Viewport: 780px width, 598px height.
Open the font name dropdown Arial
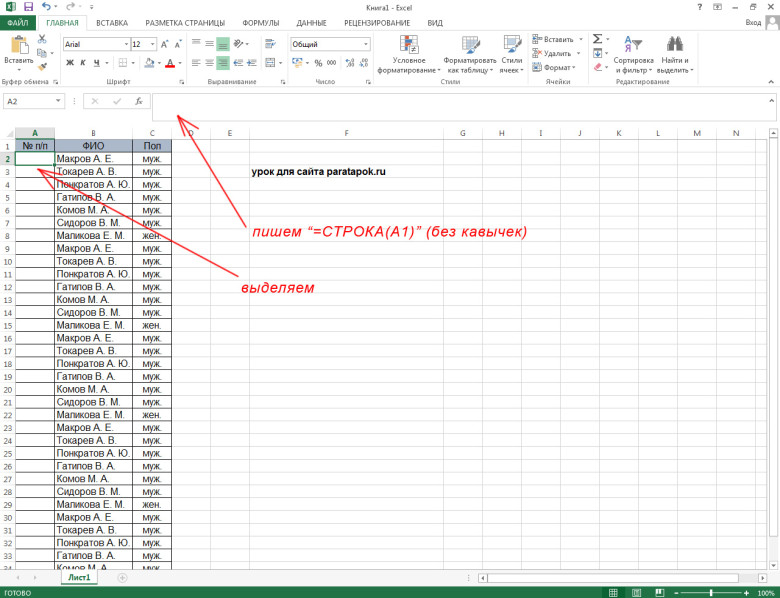[126, 44]
